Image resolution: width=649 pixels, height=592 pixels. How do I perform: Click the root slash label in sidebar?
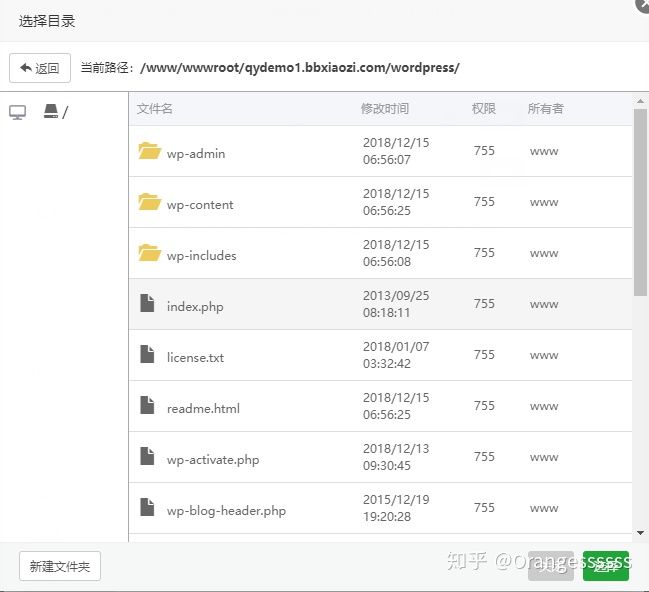[x=65, y=112]
